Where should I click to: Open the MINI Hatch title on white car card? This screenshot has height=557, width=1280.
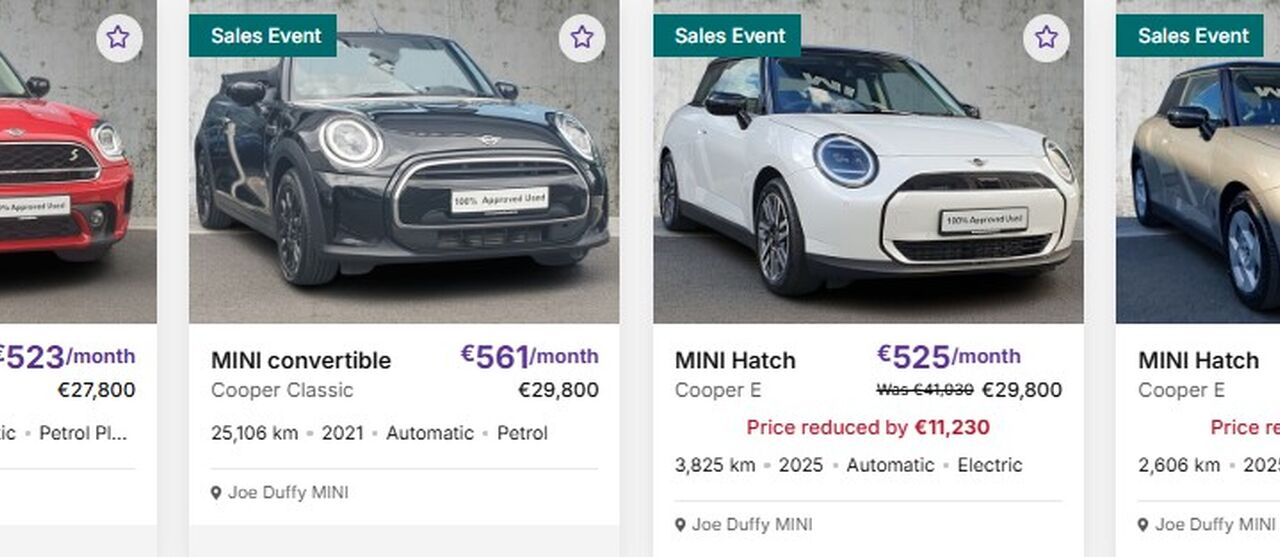[735, 360]
